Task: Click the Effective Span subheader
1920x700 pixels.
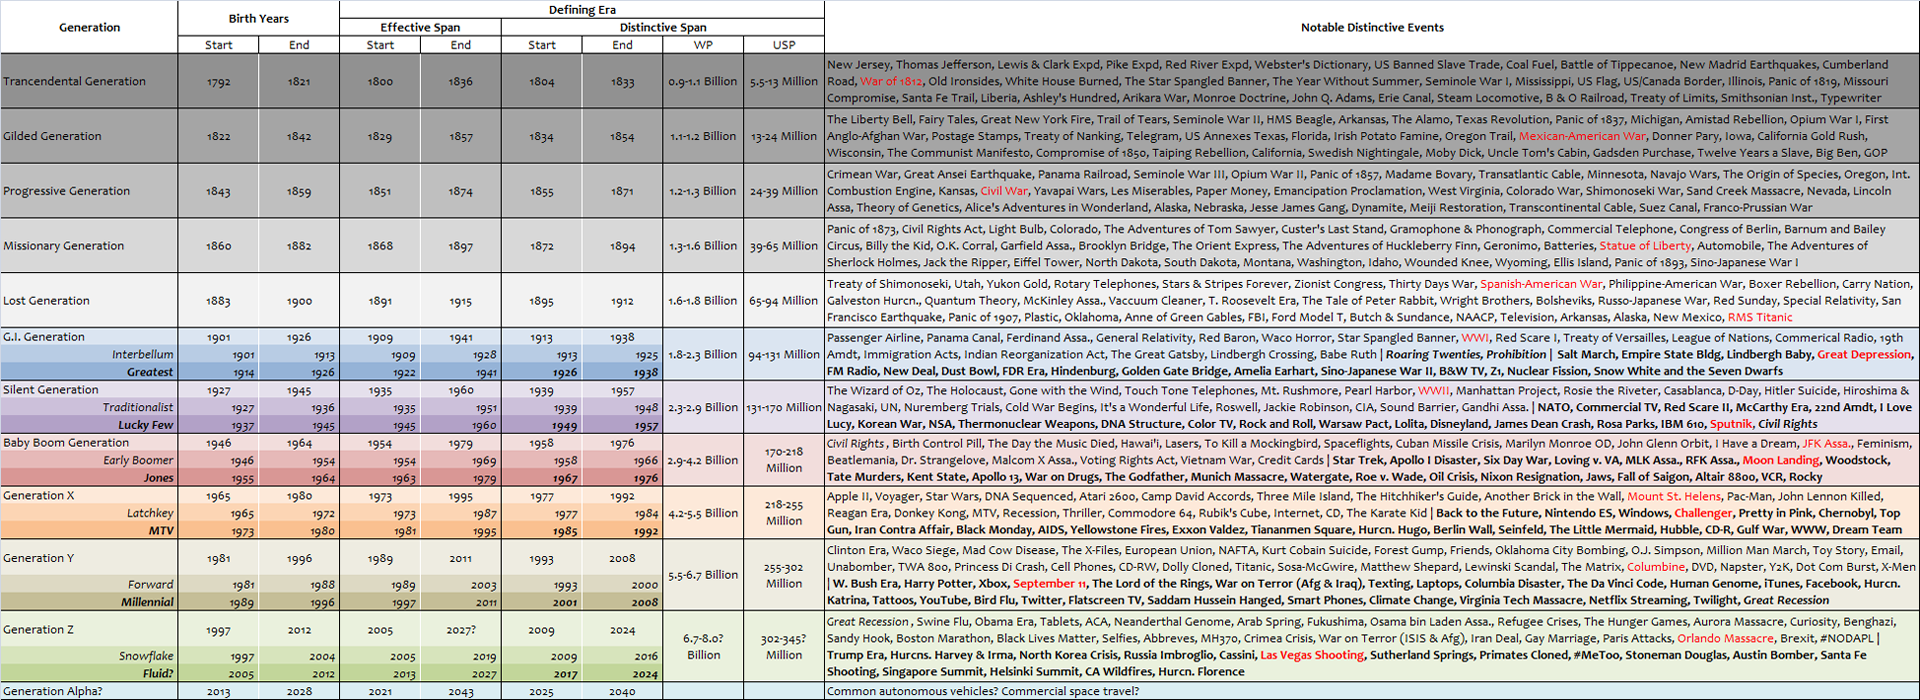Action: click(420, 28)
